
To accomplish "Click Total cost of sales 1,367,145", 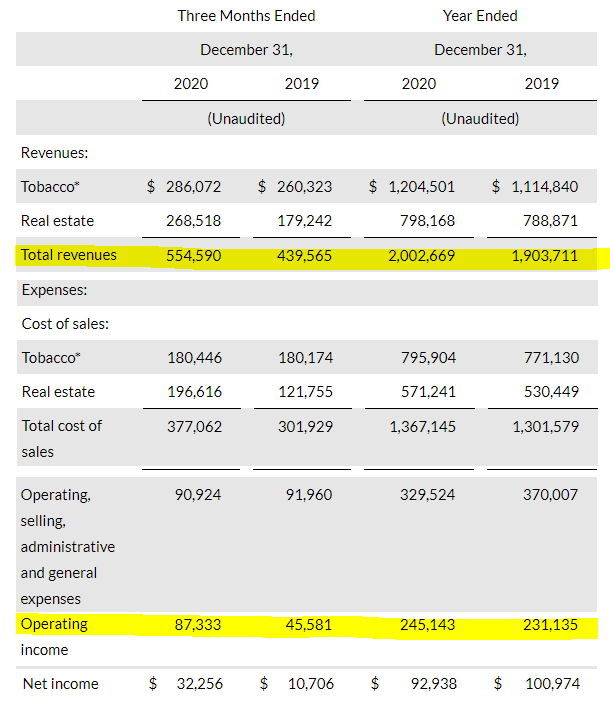I will (423, 426).
